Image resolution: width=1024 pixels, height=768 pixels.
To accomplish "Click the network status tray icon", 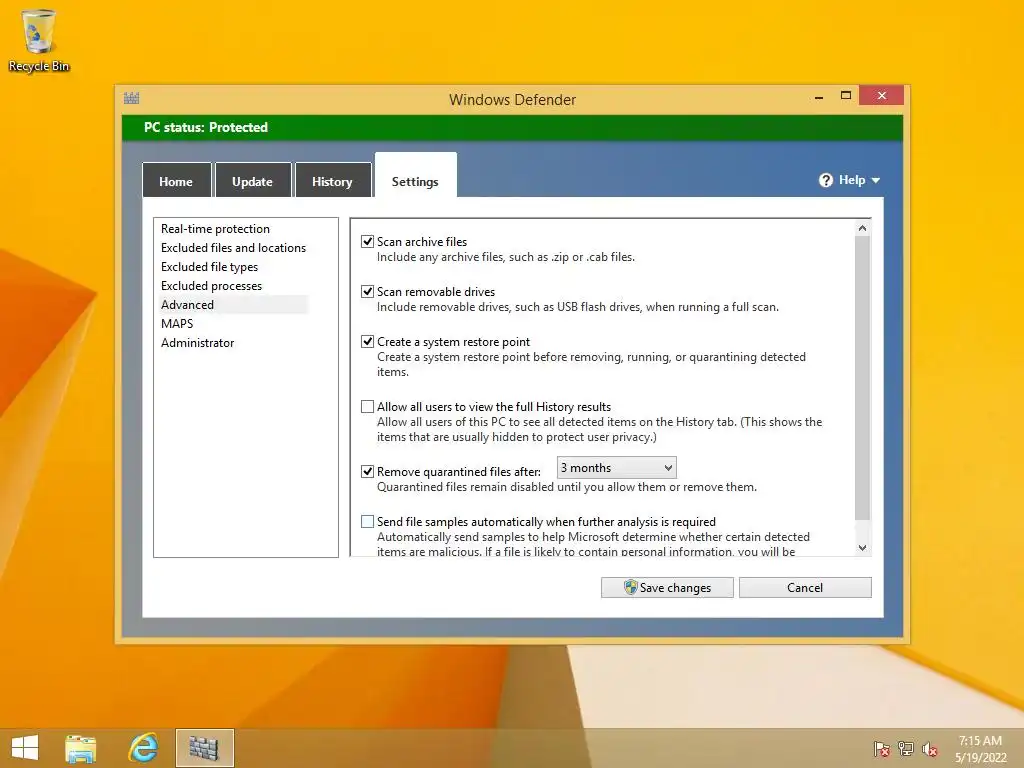I will 906,748.
